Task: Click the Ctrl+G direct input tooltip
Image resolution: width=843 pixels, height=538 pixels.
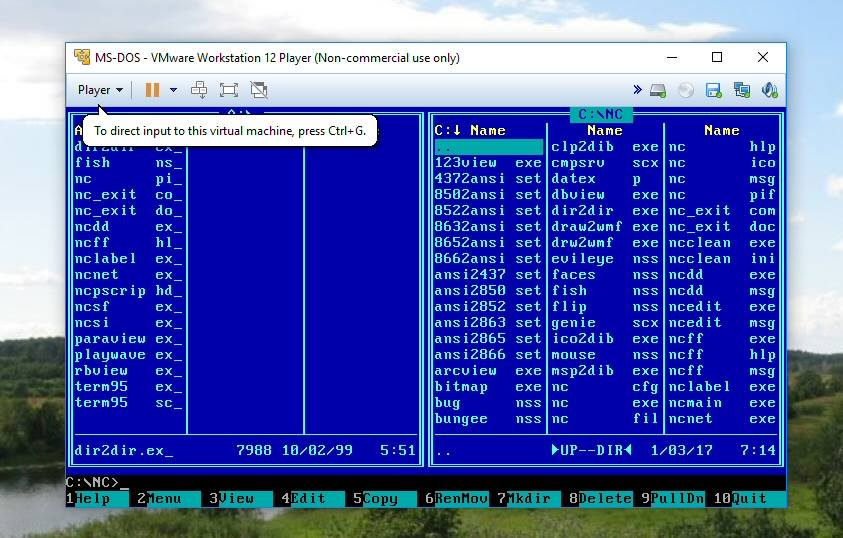Action: [230, 131]
